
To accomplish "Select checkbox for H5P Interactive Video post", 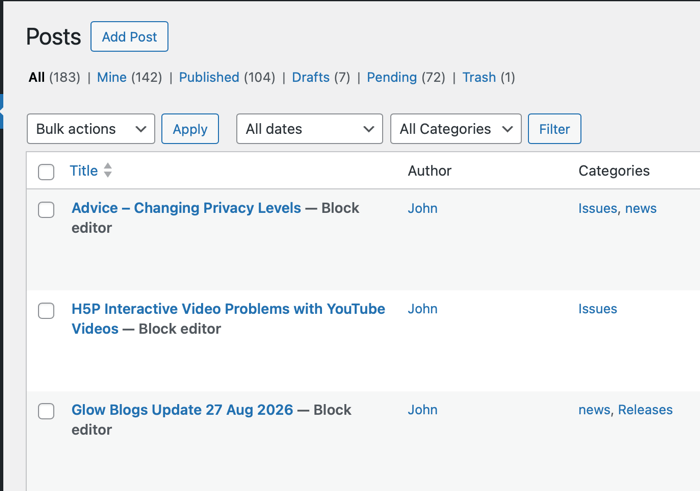I will (46, 311).
